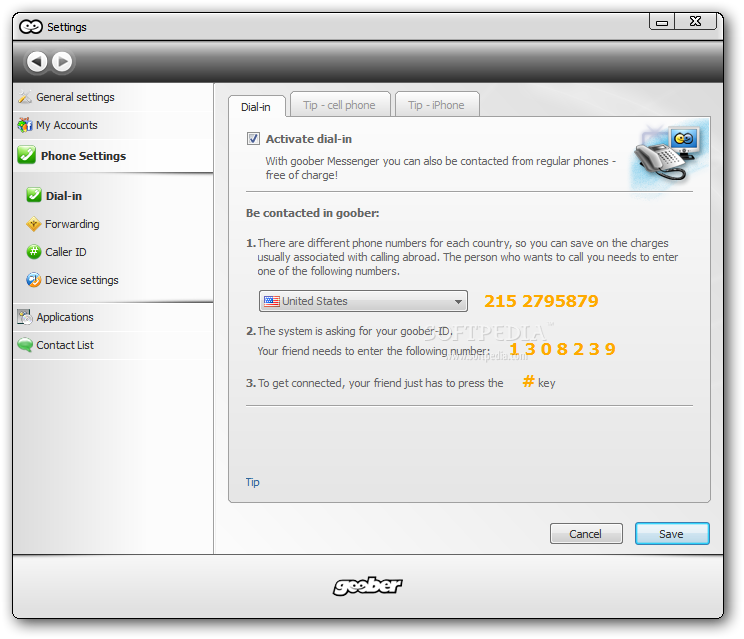Close the Settings window
Image resolution: width=744 pixels, height=639 pixels.
[x=695, y=22]
